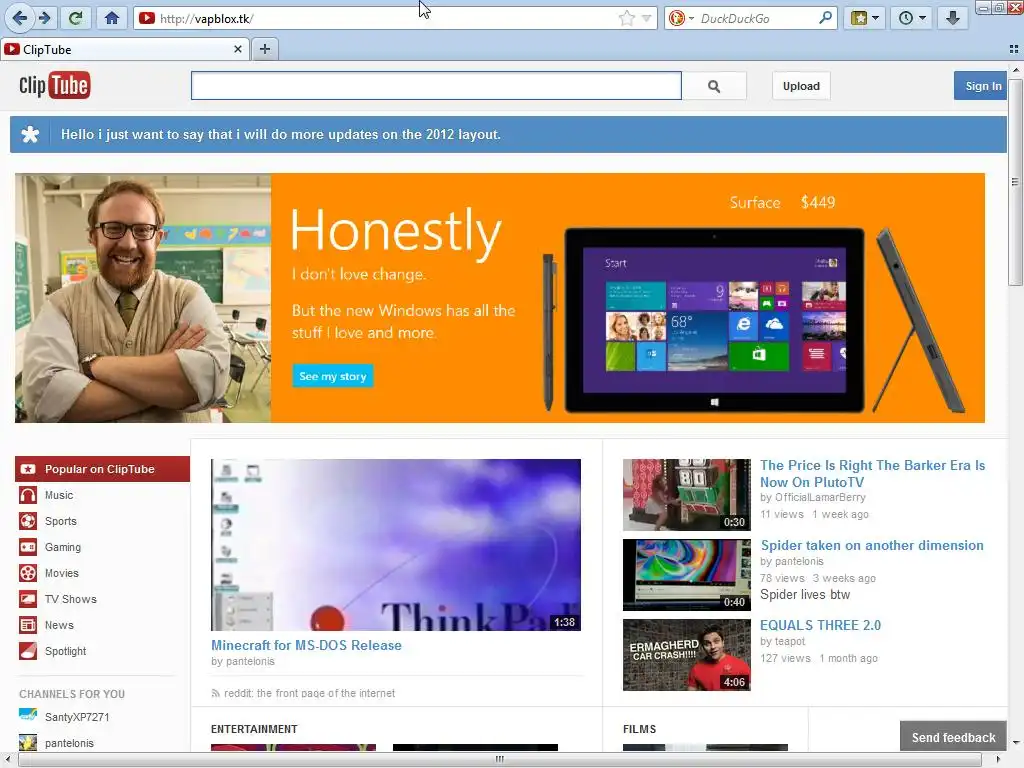
Task: Open the EQUALS THREE 2.0 thumbnail
Action: point(687,655)
